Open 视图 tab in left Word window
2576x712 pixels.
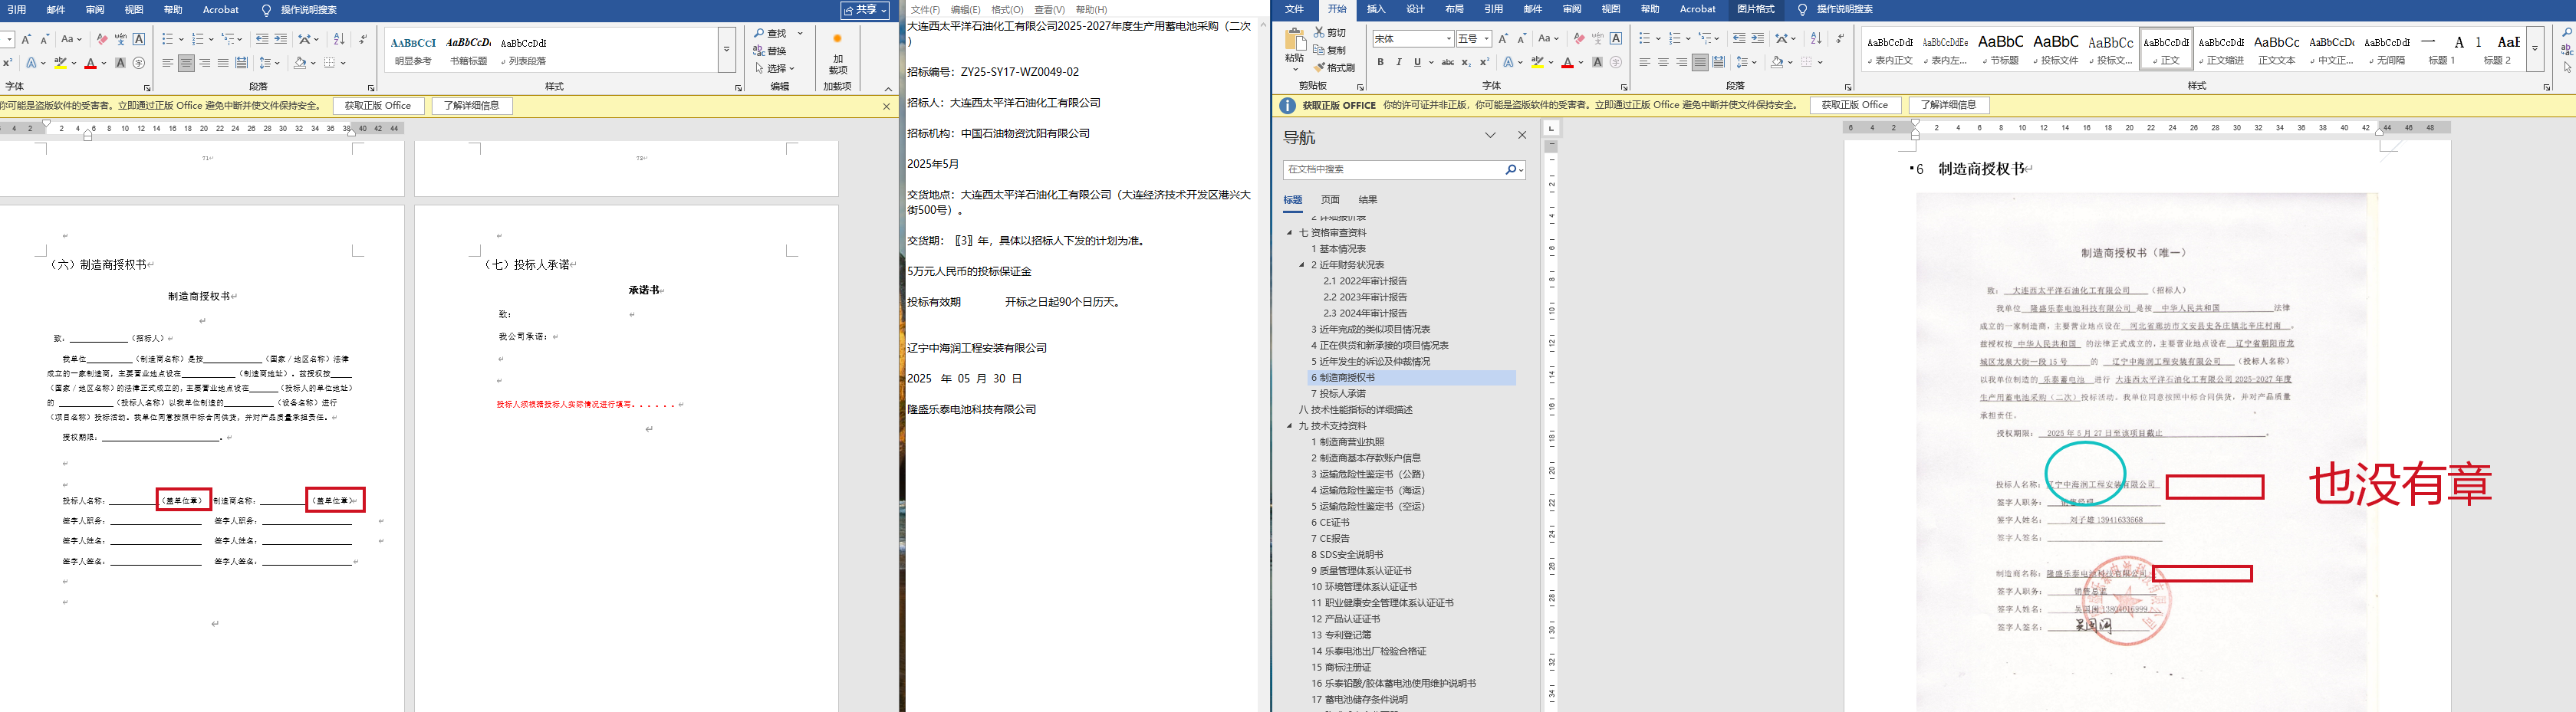click(x=134, y=10)
